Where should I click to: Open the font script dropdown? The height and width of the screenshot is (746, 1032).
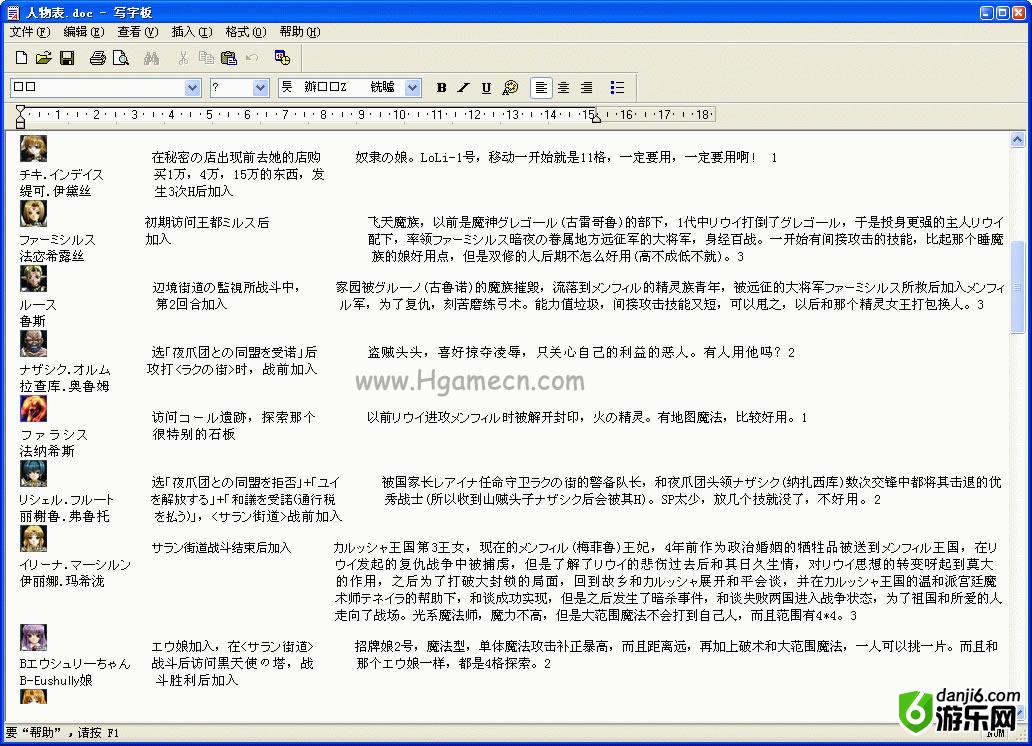tap(413, 88)
